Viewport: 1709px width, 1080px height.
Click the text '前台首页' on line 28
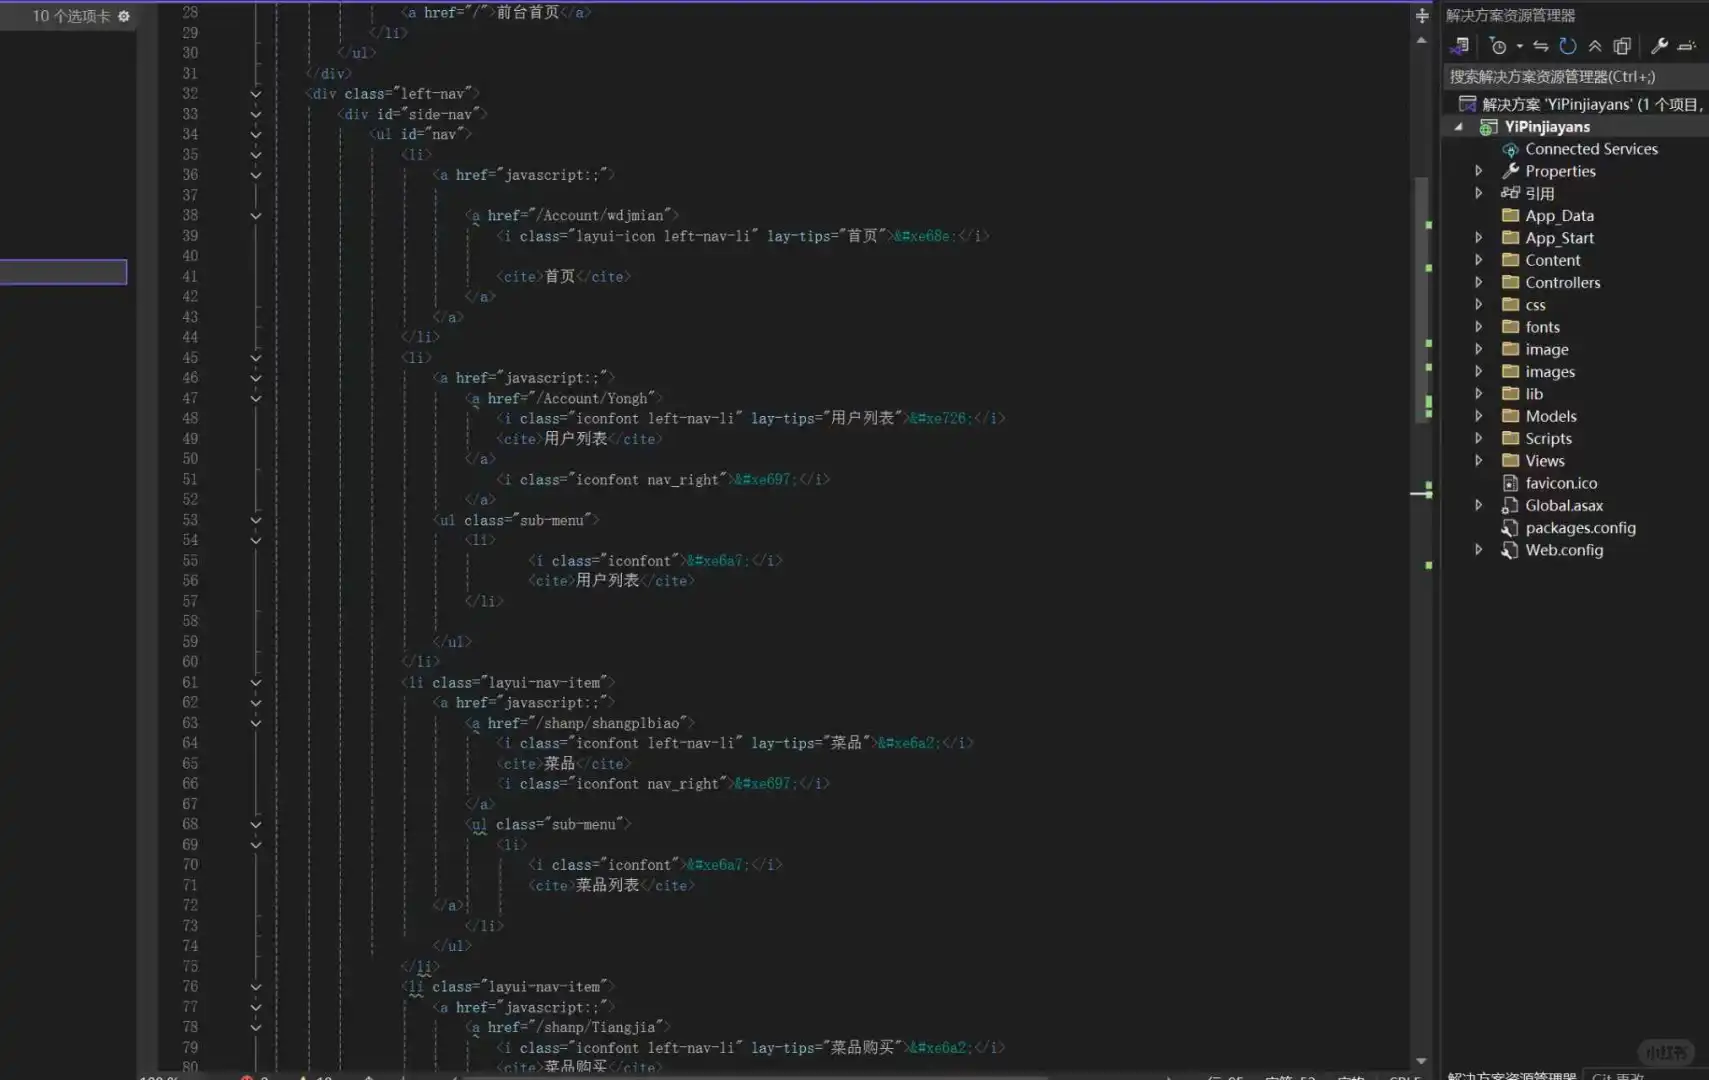(x=527, y=13)
